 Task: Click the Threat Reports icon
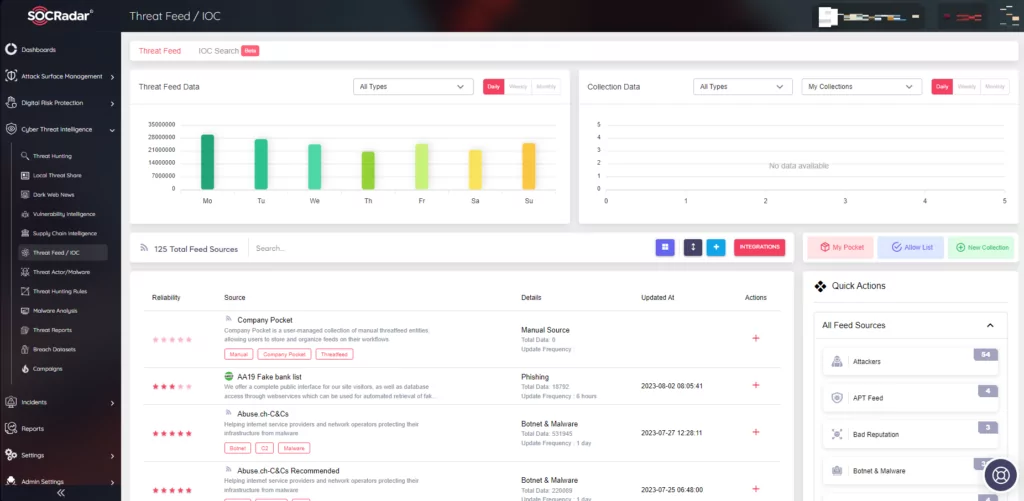pos(25,330)
